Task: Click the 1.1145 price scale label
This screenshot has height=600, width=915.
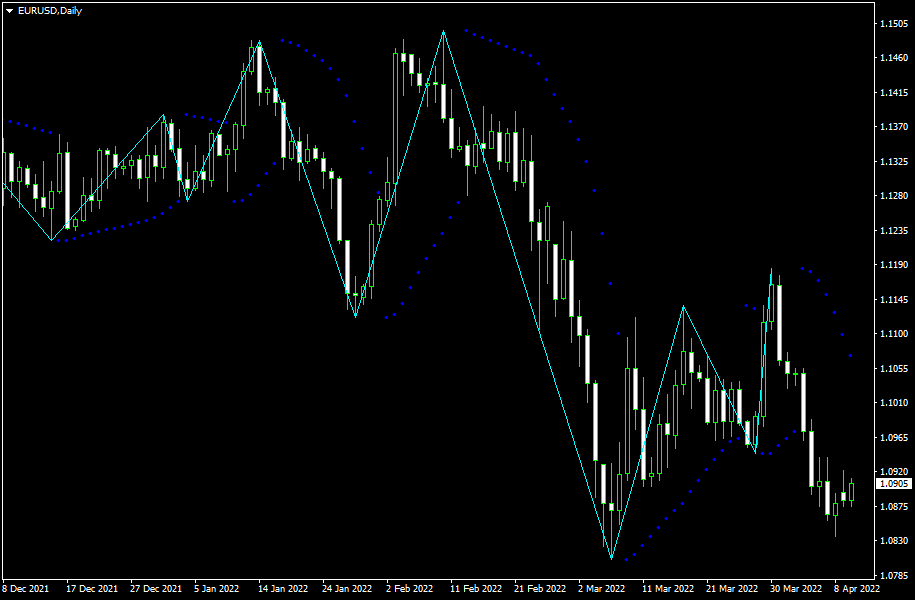Action: point(894,299)
